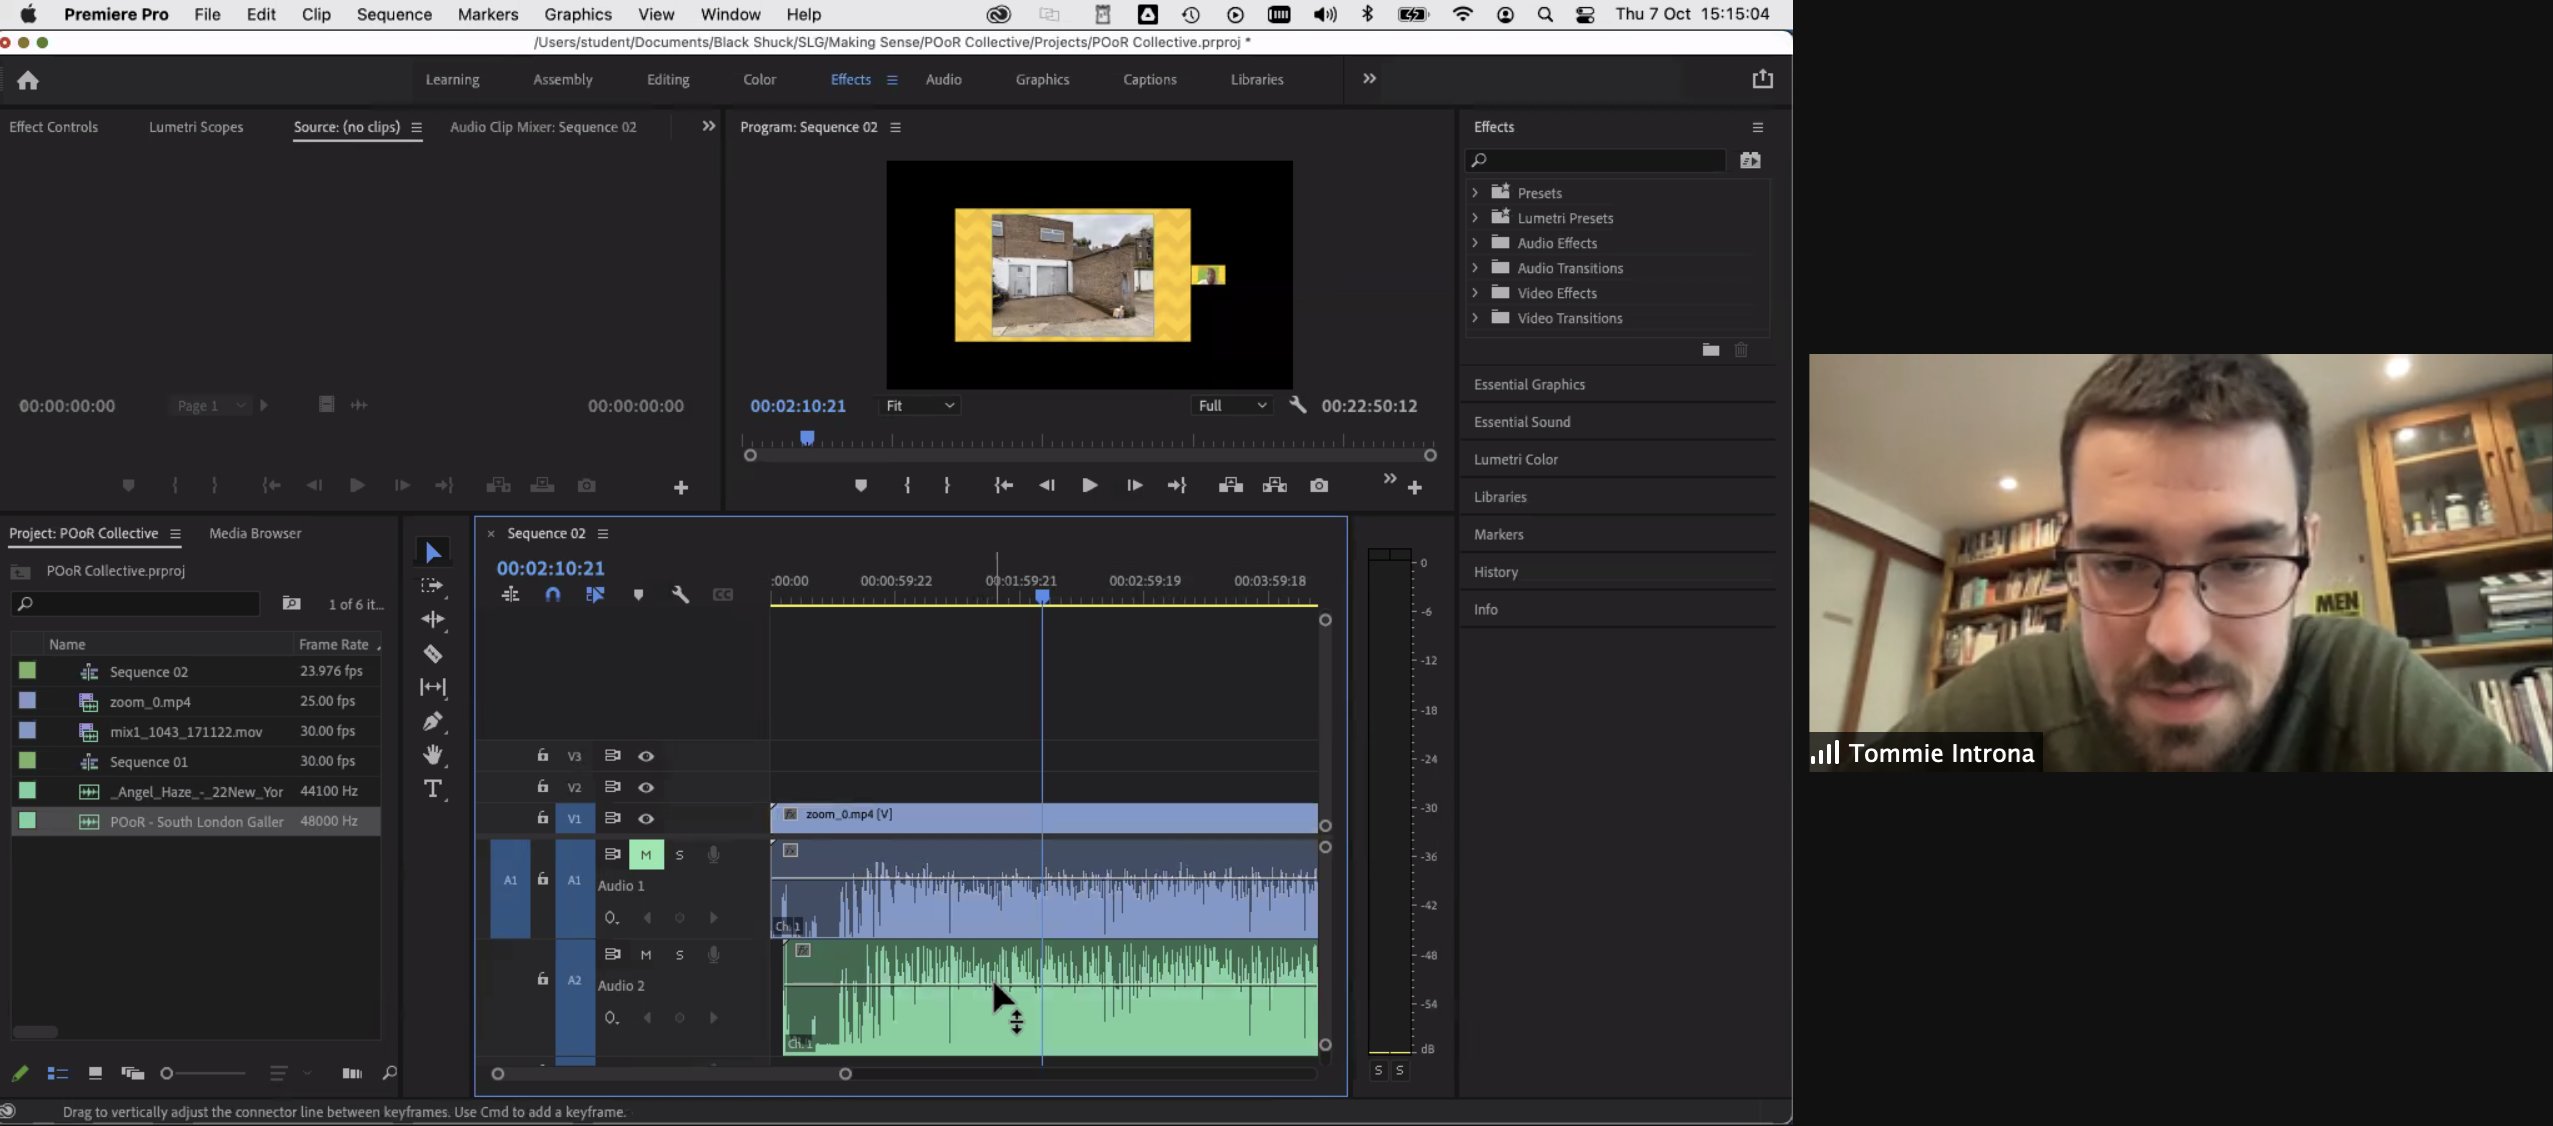2553x1126 pixels.
Task: Toggle Linked Selection in timeline
Action: tap(595, 595)
